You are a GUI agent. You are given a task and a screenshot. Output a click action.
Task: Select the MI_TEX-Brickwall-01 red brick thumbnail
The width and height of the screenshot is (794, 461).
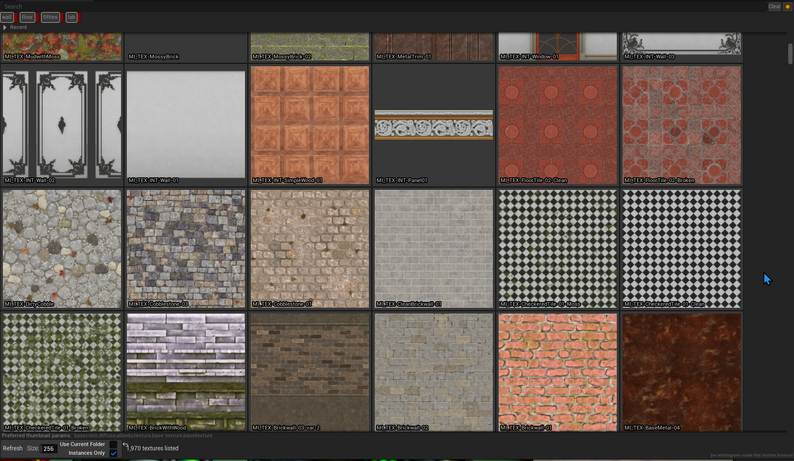pos(558,372)
